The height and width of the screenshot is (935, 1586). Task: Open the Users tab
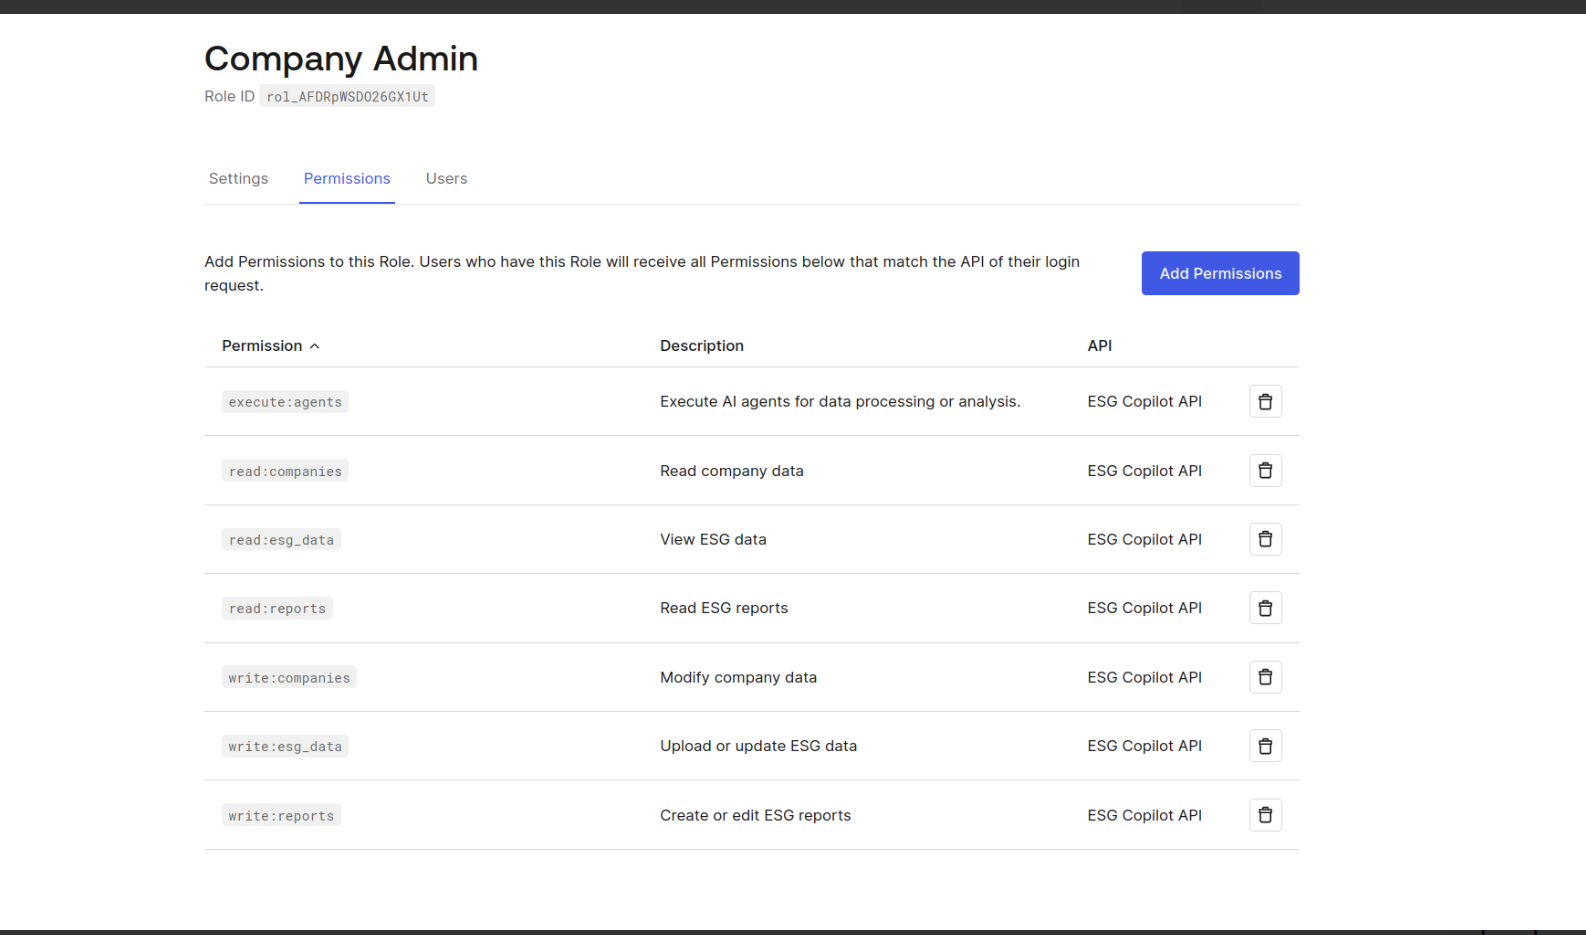[x=446, y=178]
